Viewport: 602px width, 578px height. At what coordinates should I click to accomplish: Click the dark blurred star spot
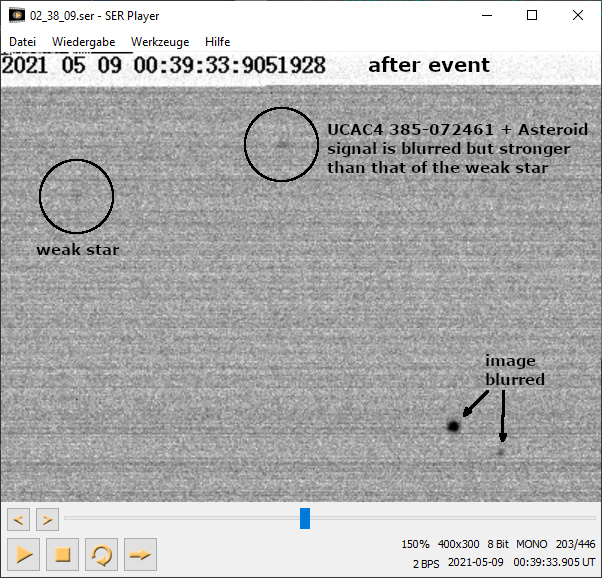pos(453,426)
